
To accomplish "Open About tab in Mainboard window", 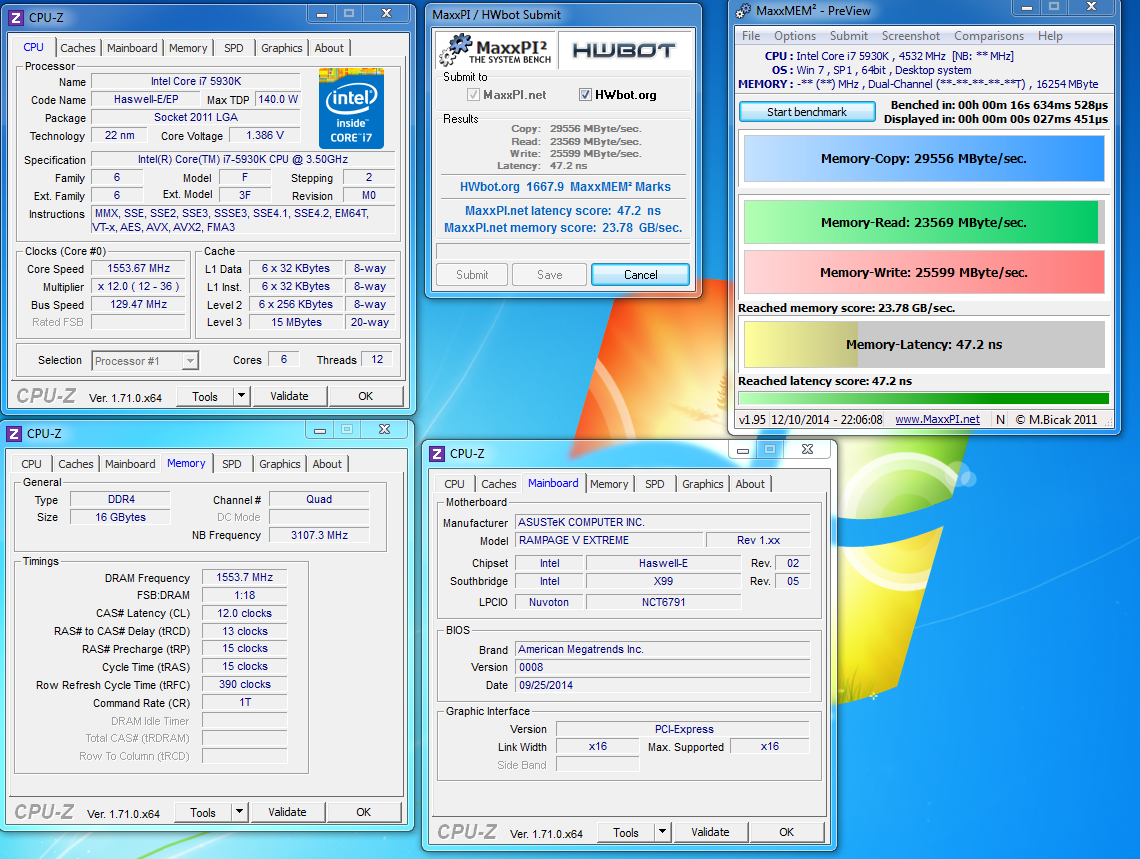I will coord(750,484).
